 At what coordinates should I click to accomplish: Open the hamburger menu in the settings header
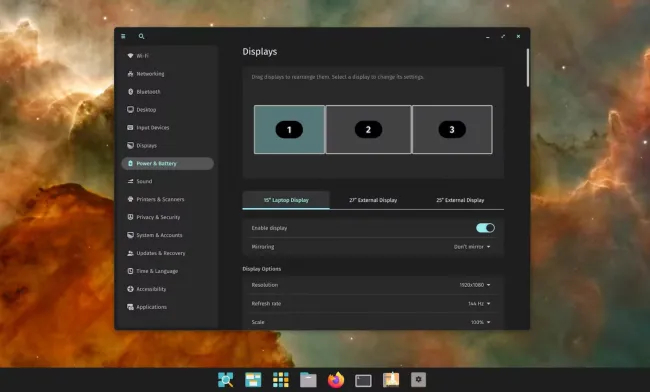tap(123, 36)
